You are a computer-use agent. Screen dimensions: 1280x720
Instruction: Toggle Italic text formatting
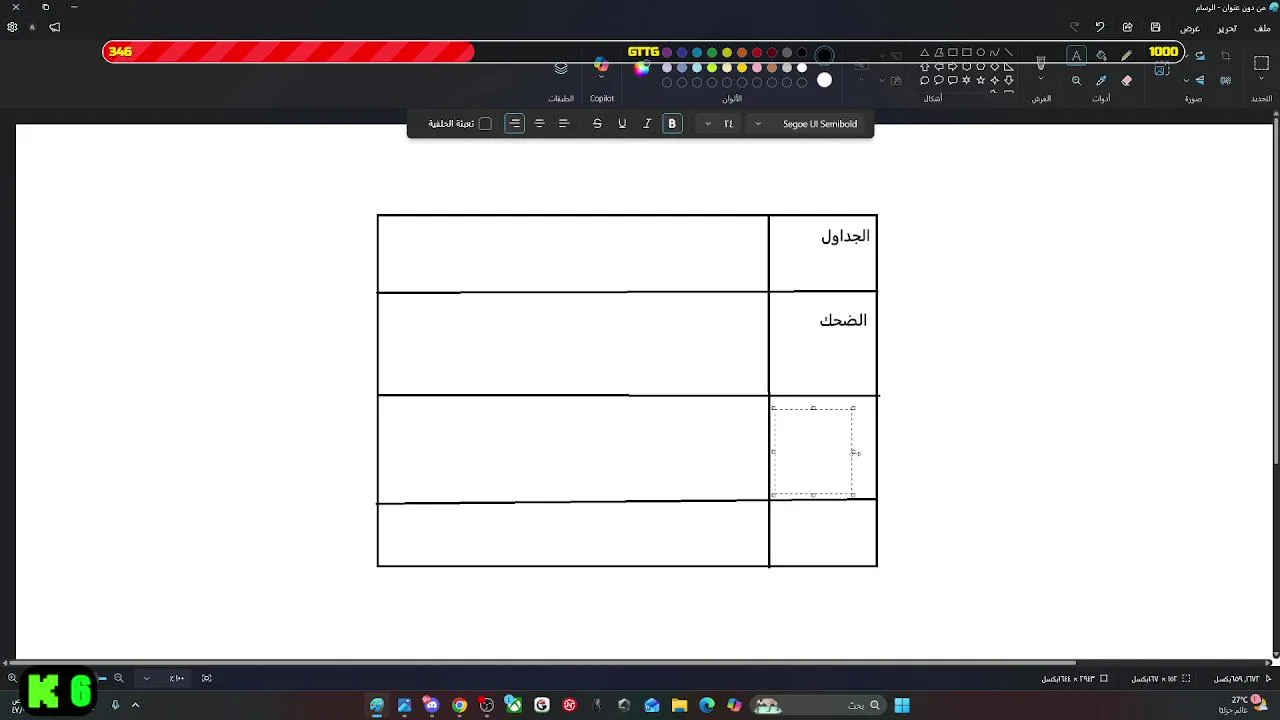point(647,124)
